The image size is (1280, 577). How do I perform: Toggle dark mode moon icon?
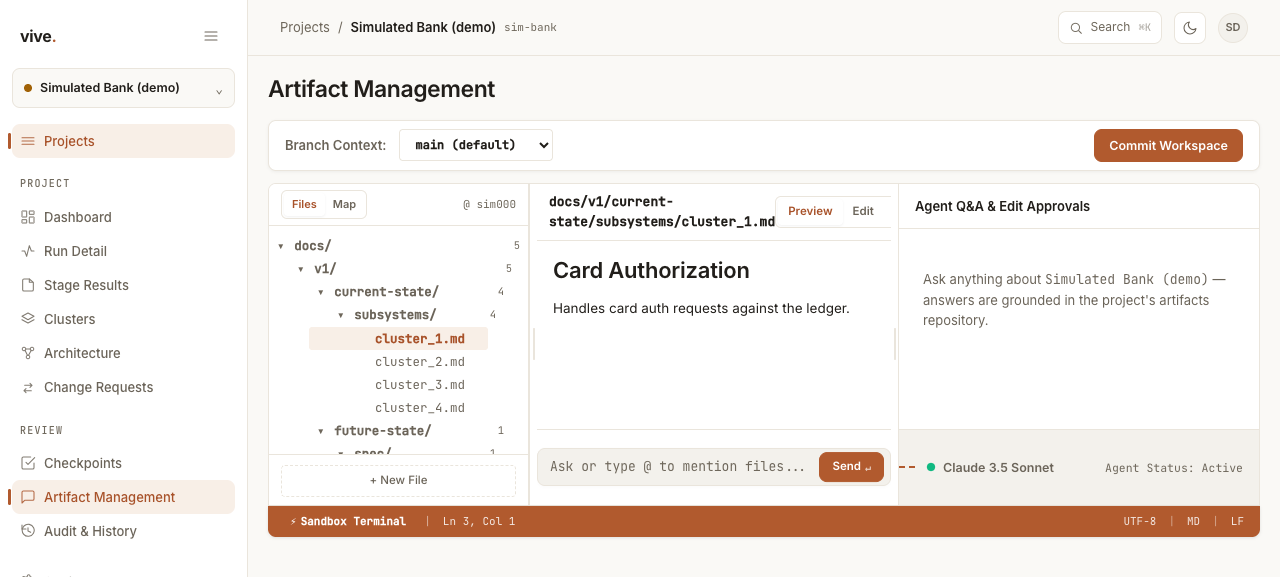click(x=1190, y=28)
